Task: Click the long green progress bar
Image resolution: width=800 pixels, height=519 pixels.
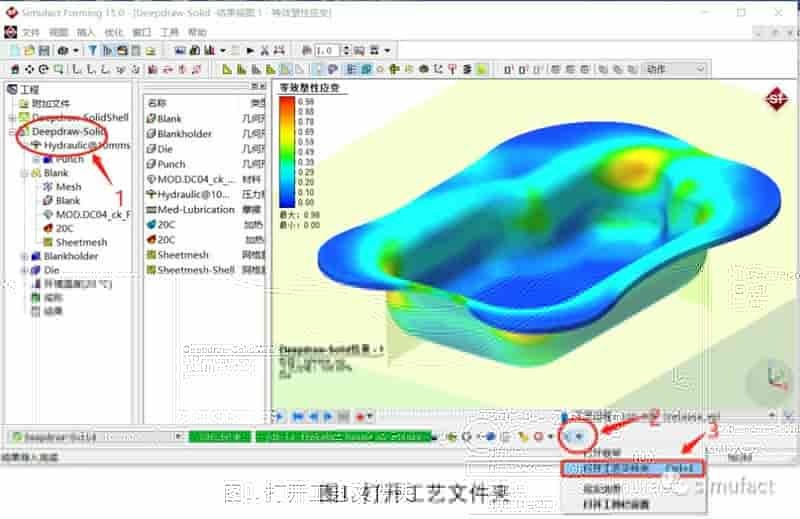Action: pos(344,437)
